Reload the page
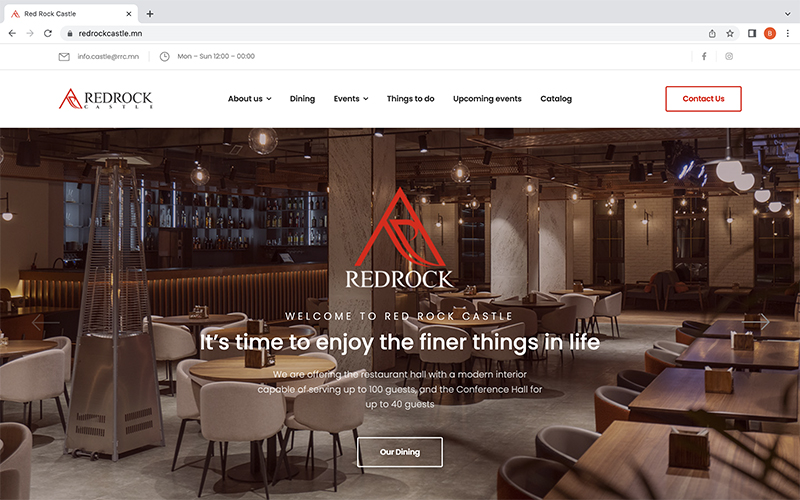Screen dimensions: 800x500 (x=48, y=33)
